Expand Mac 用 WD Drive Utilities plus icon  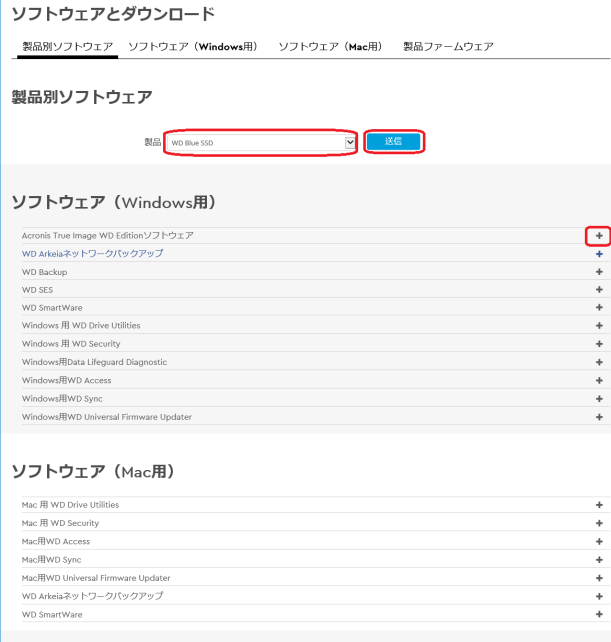coord(599,505)
